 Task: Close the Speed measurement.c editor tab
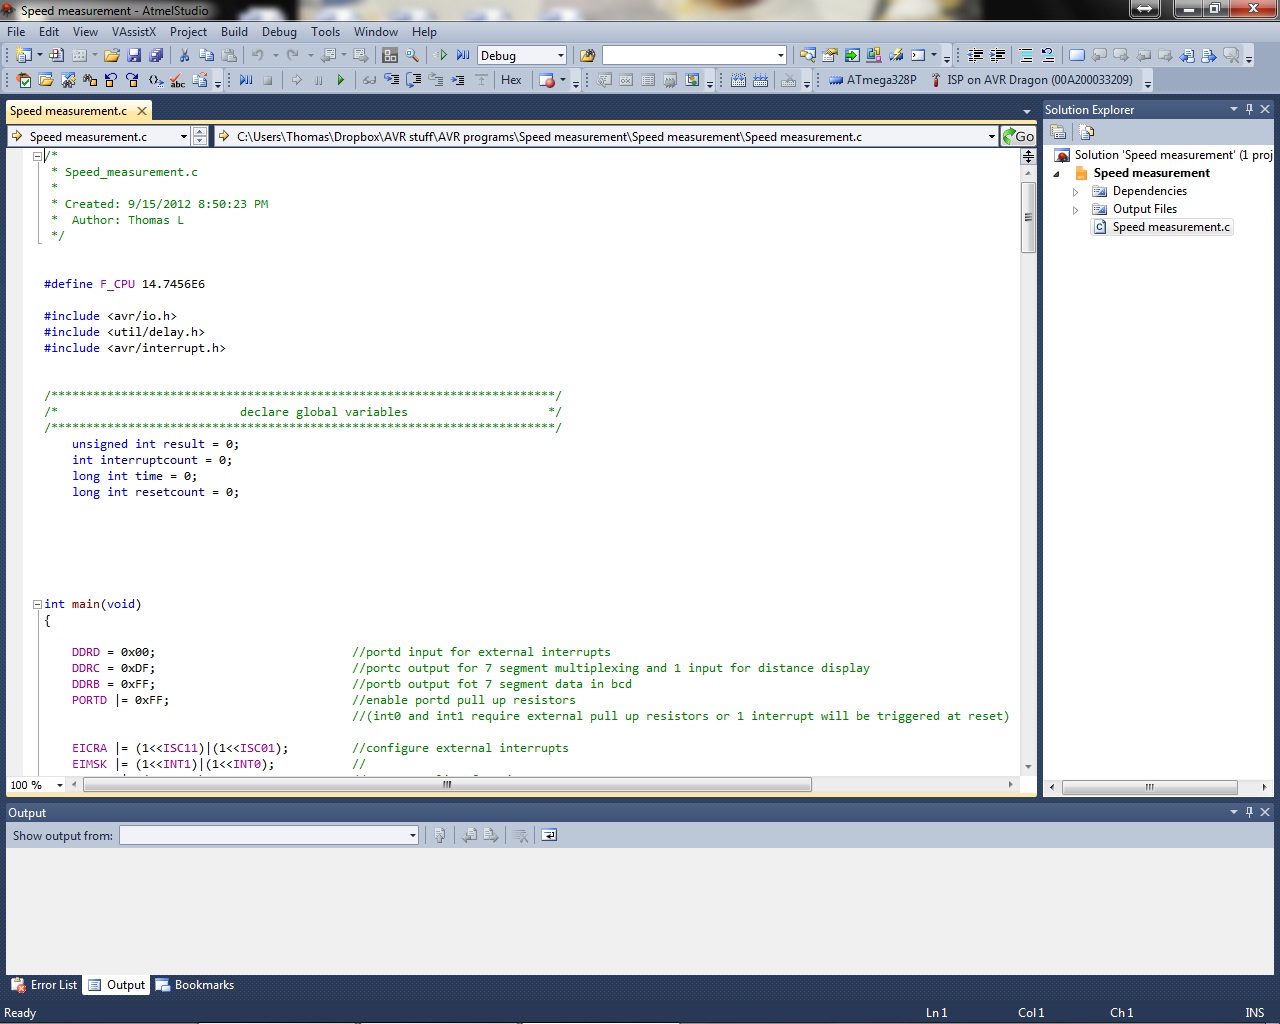(x=142, y=111)
